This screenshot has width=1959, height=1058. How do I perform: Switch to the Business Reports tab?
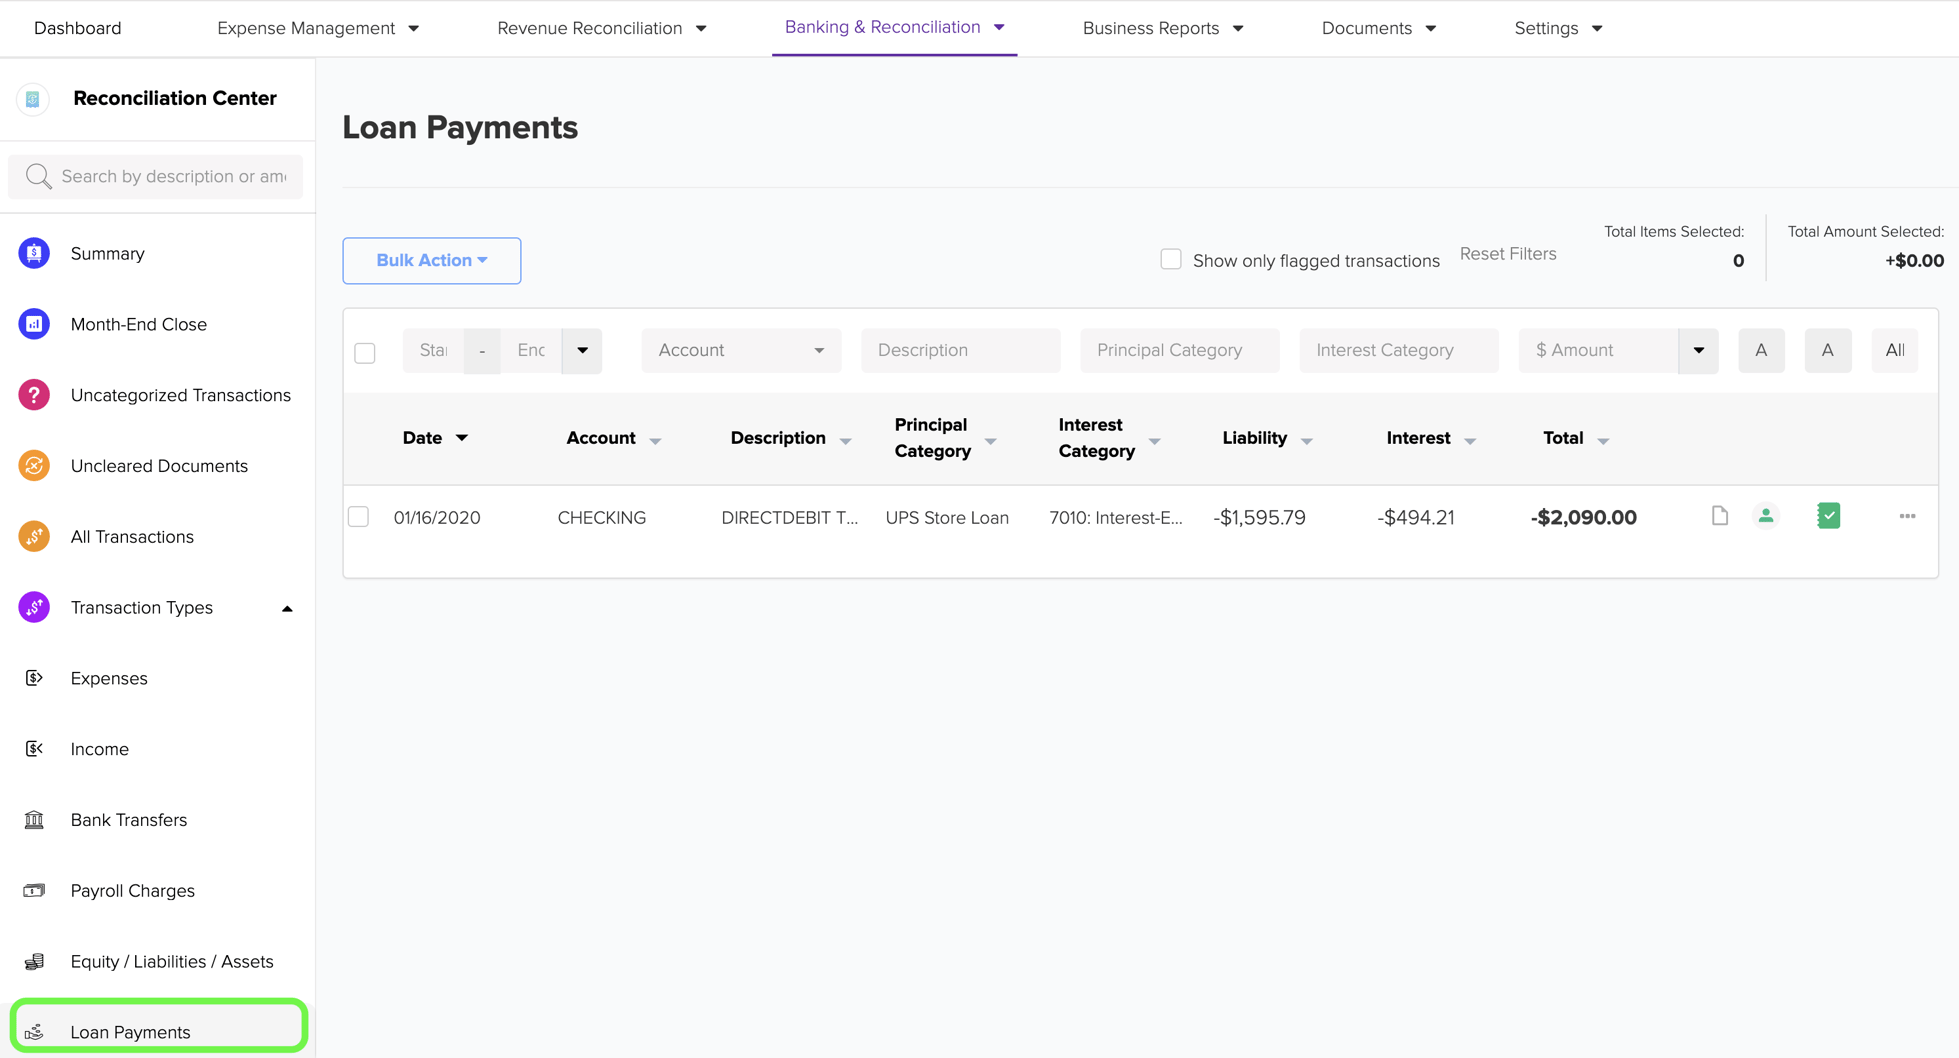1152,28
